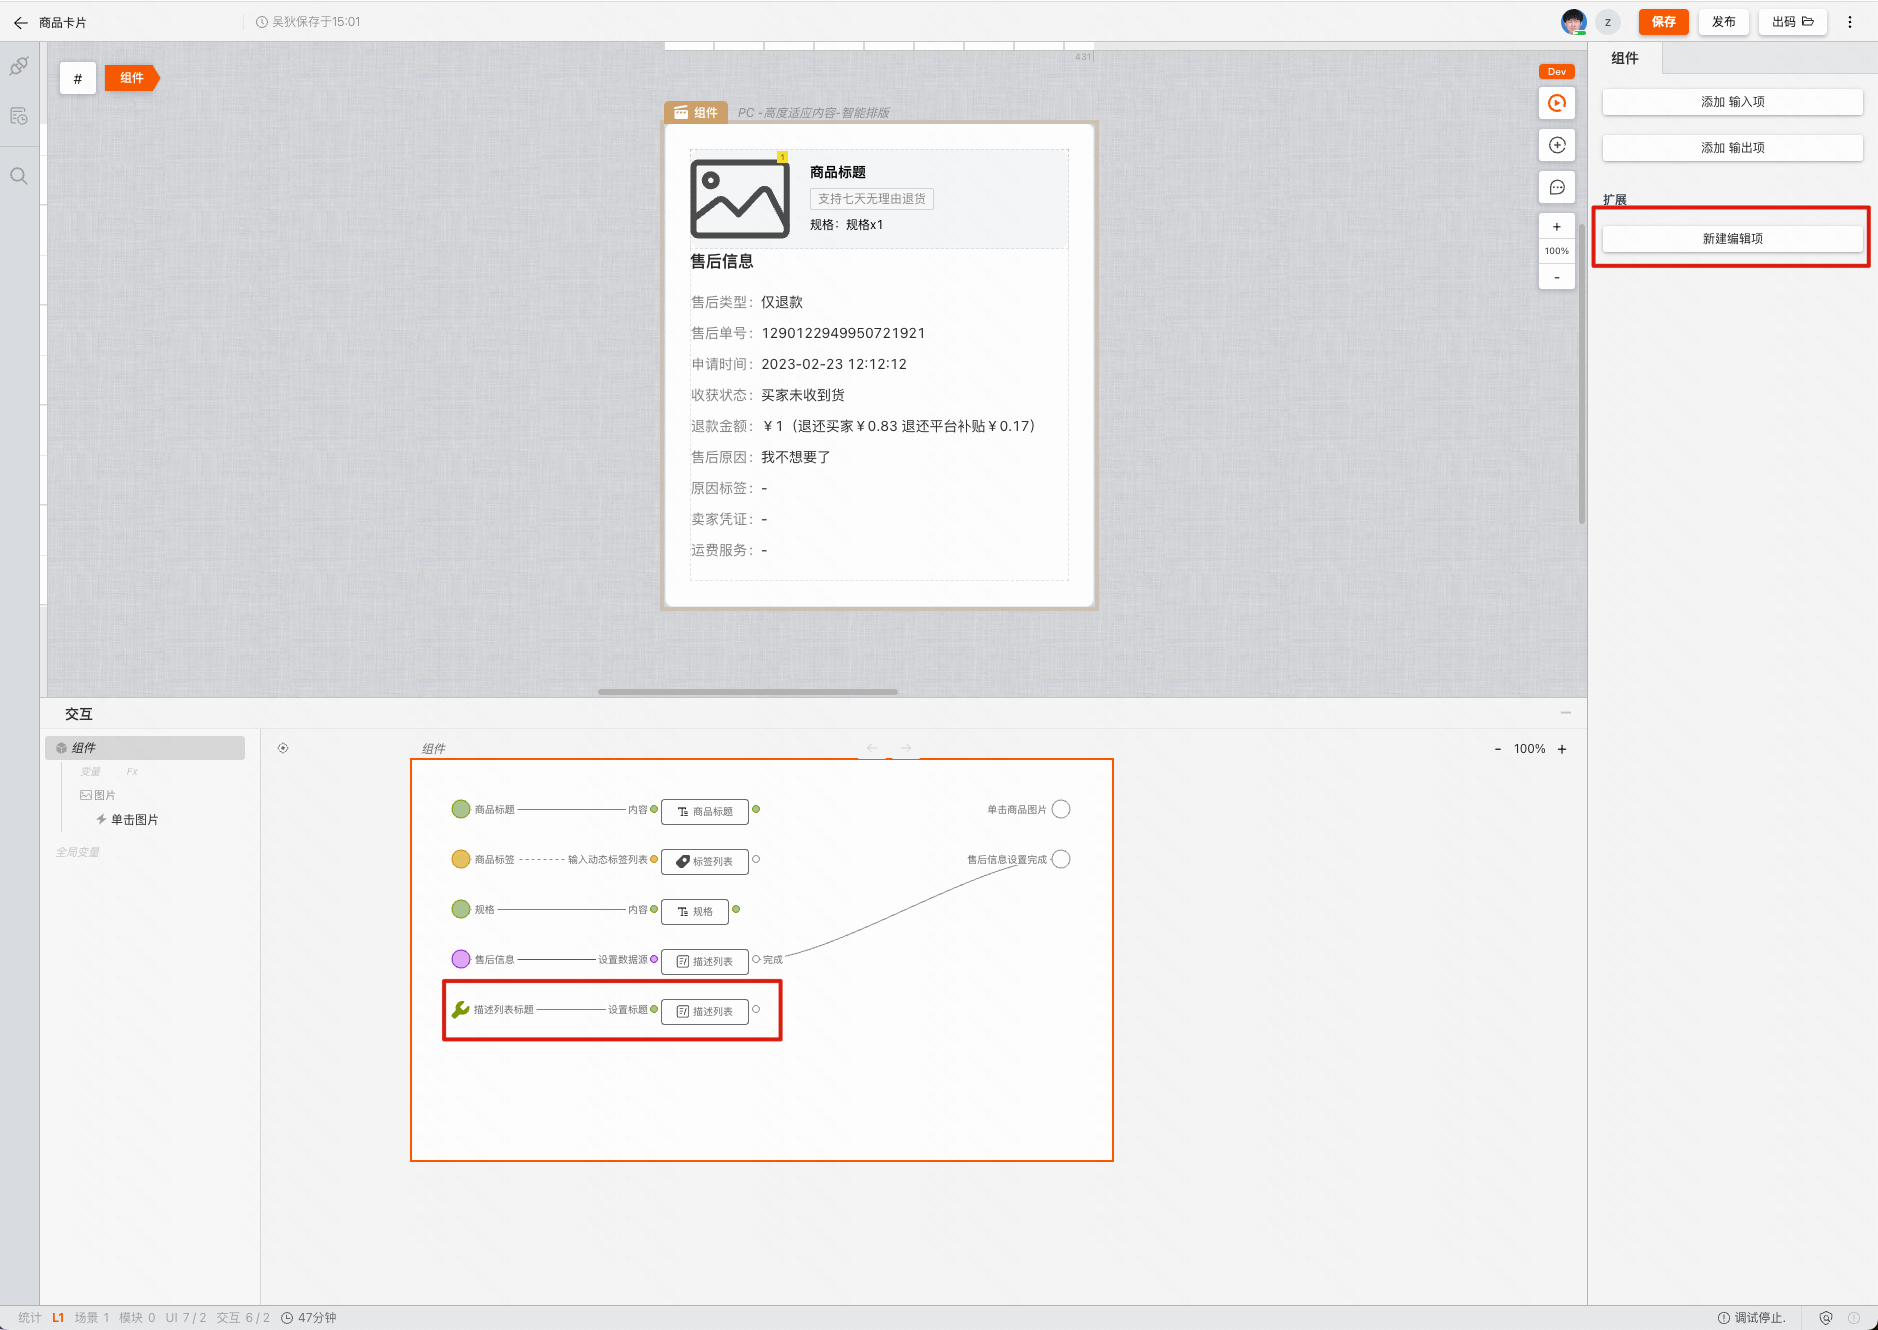Viewport: 1878px width, 1330px height.
Task: Publish using the 发布 button
Action: [1723, 22]
